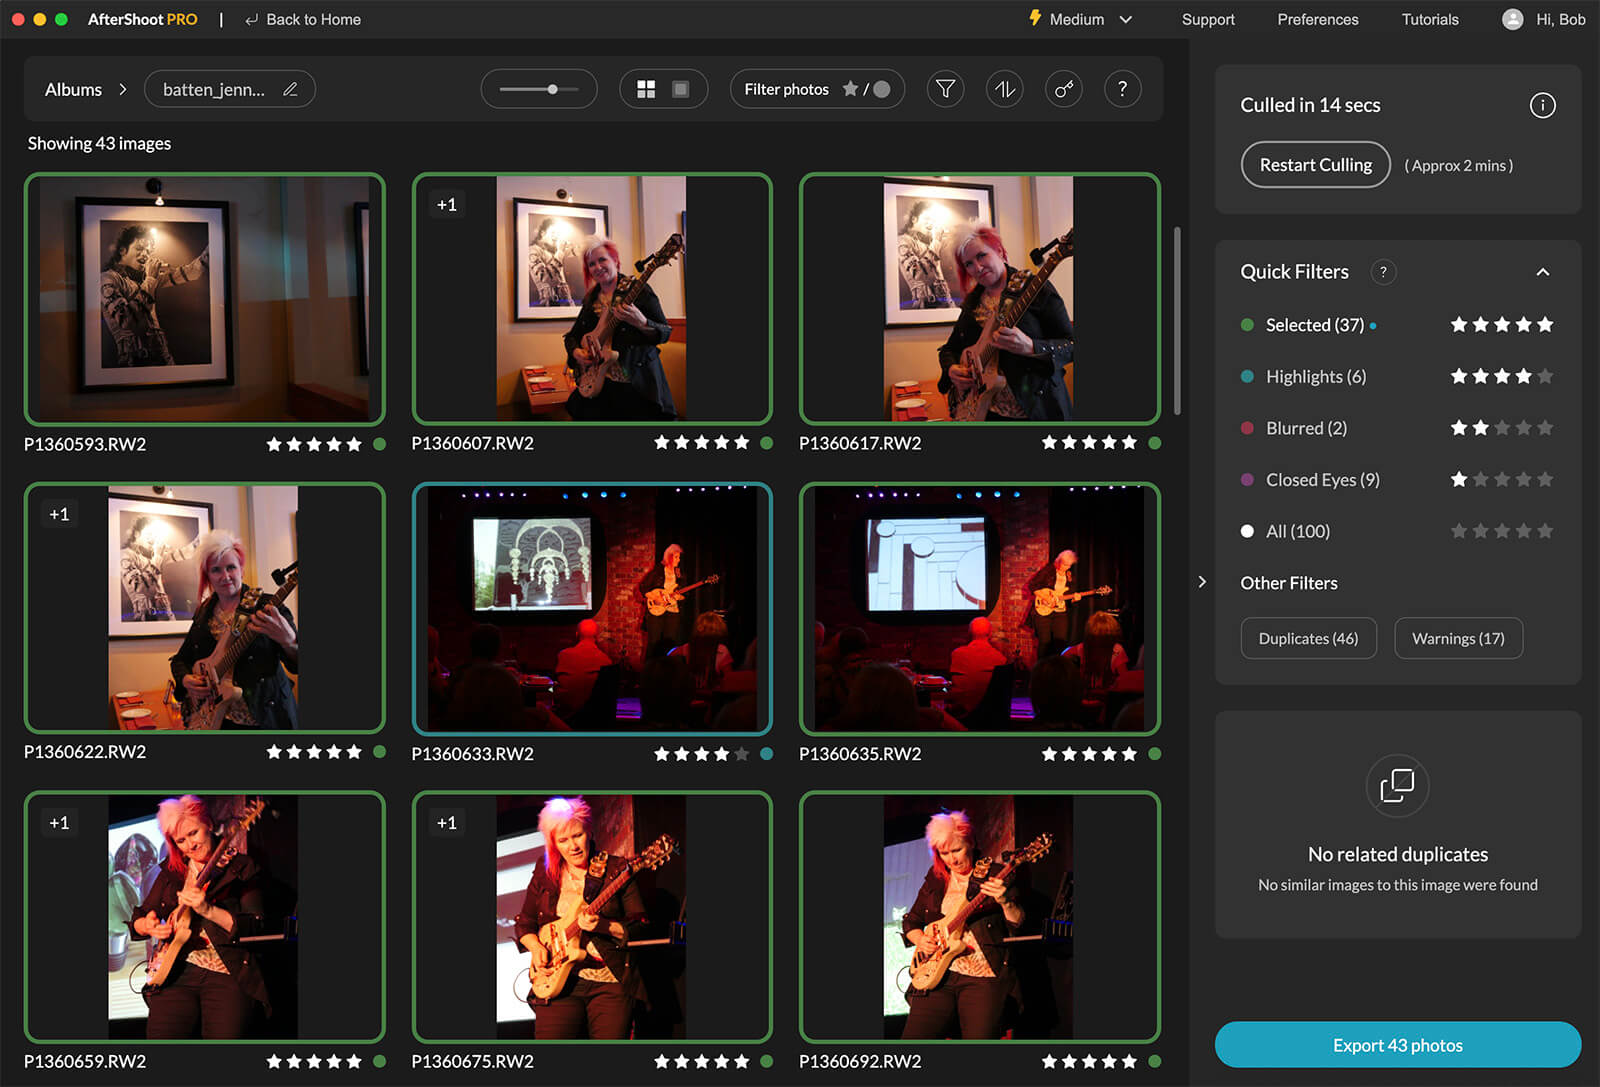Open Quick Filters help tooltip
The width and height of the screenshot is (1600, 1087).
pos(1383,272)
